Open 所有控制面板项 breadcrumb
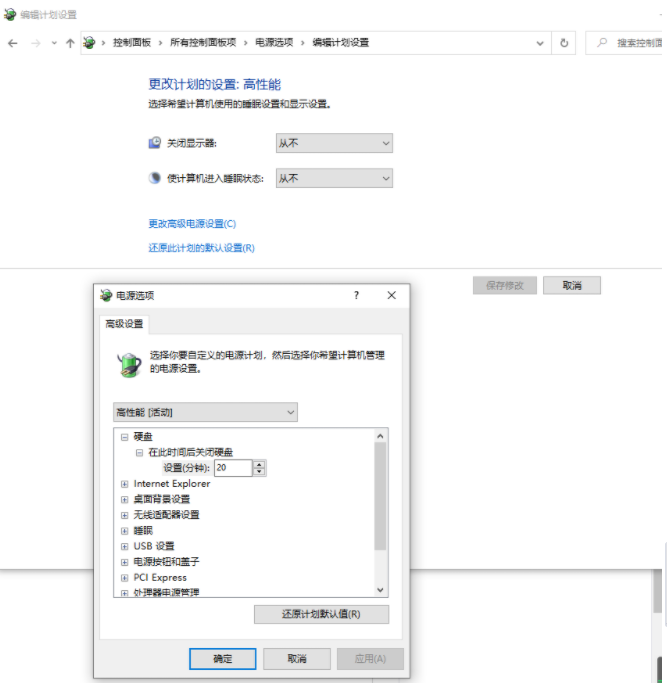This screenshot has width=667, height=683. click(x=203, y=42)
